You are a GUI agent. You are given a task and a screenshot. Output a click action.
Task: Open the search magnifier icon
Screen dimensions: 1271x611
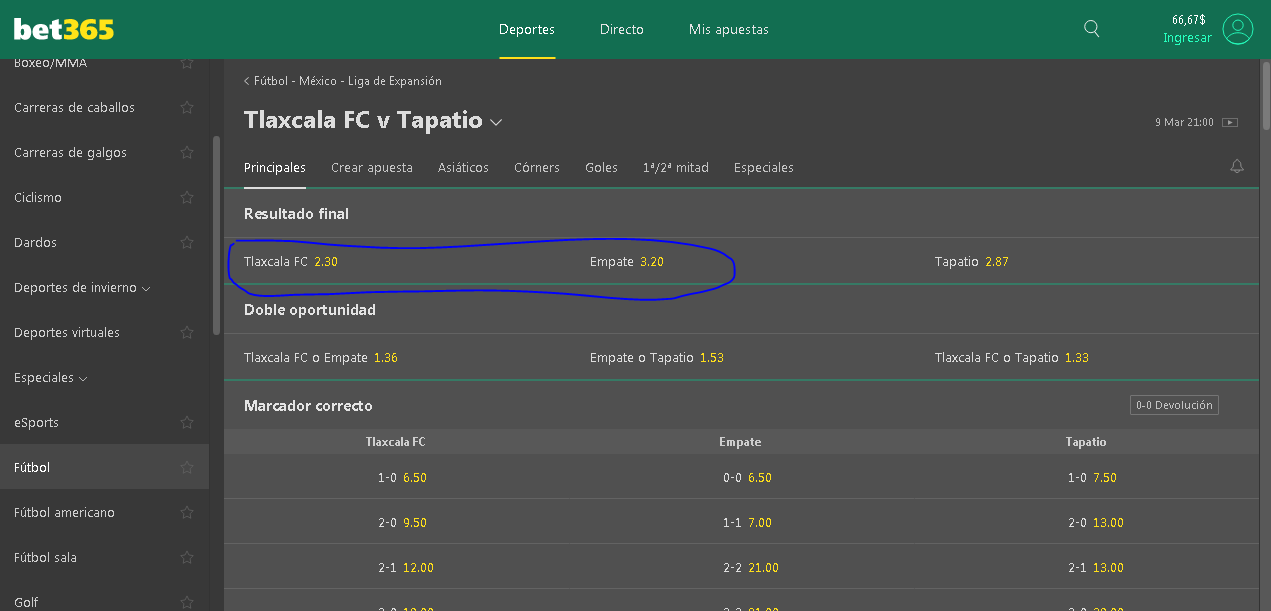point(1092,29)
